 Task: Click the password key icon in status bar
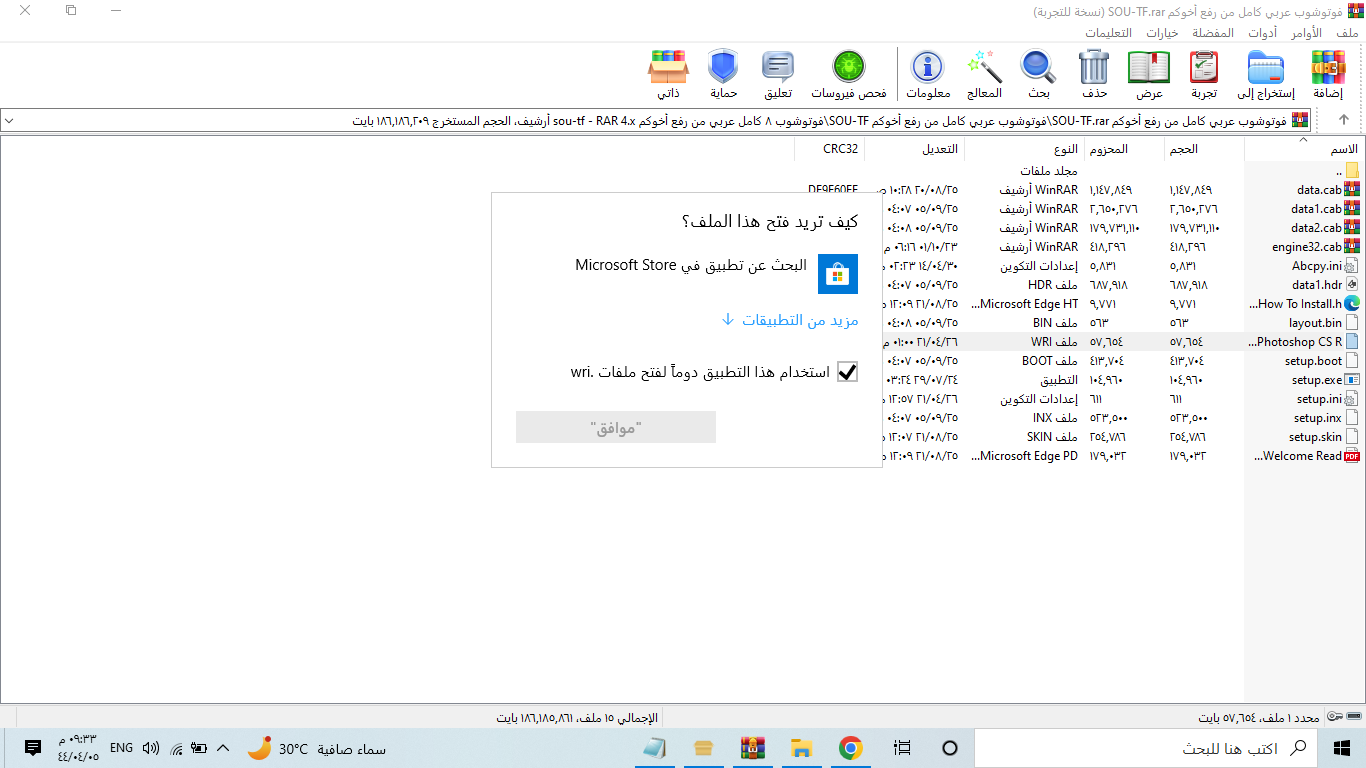point(1337,716)
